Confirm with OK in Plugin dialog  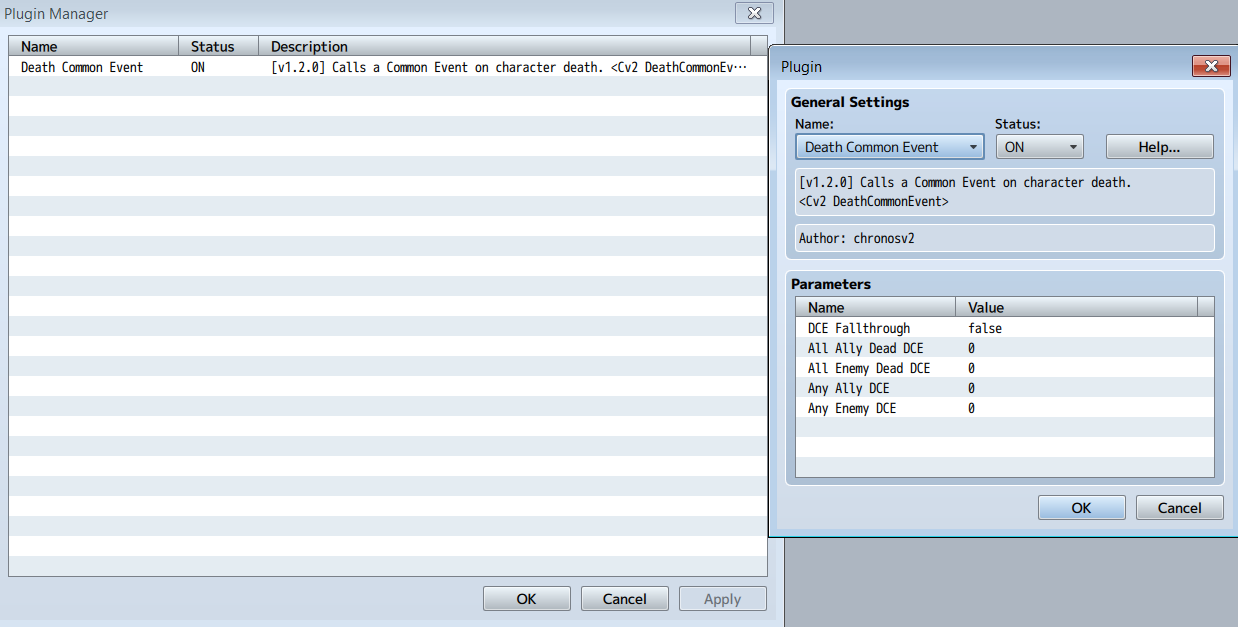click(1081, 507)
